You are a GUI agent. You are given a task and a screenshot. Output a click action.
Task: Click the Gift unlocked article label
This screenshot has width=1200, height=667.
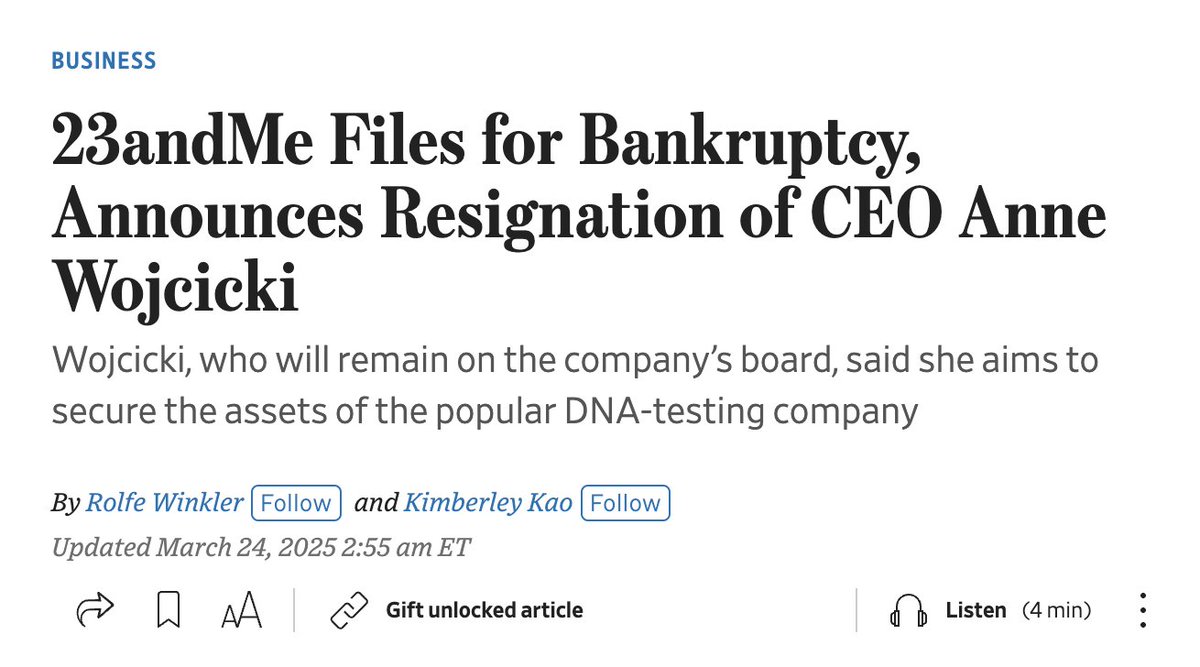click(484, 610)
